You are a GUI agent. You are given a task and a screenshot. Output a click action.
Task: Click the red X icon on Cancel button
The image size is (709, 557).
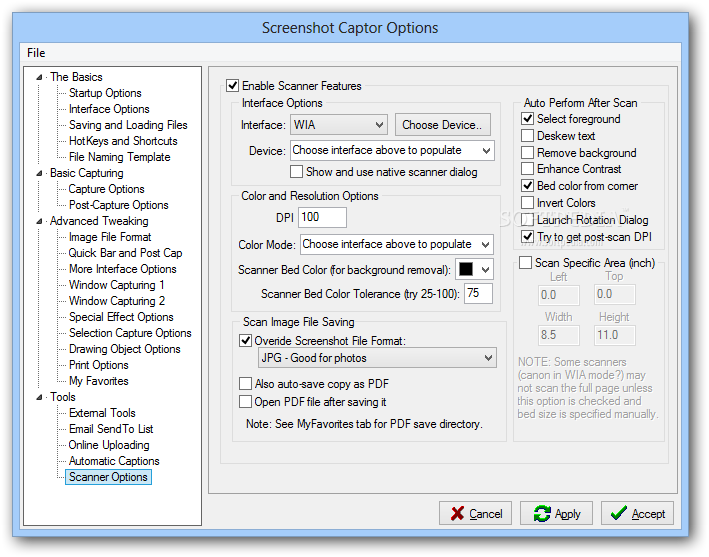pos(457,513)
